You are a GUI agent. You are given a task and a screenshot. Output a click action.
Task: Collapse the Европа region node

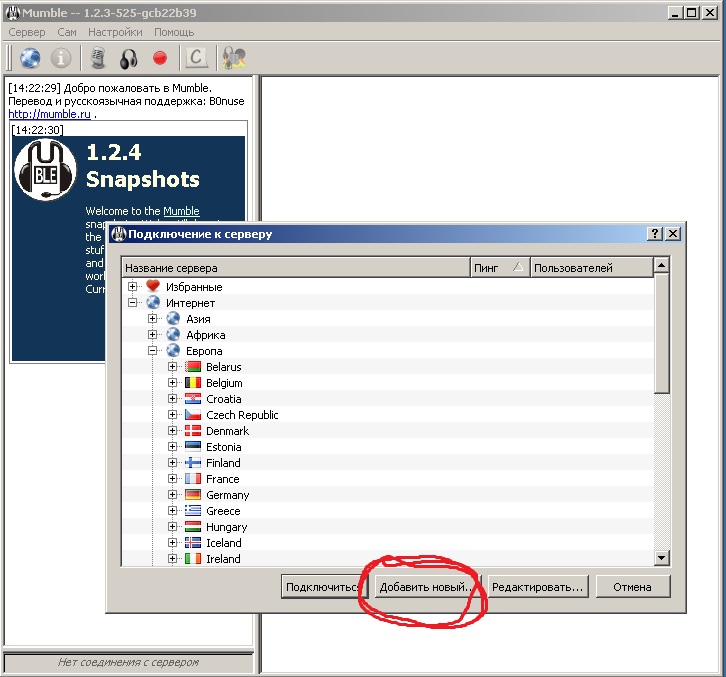point(152,351)
